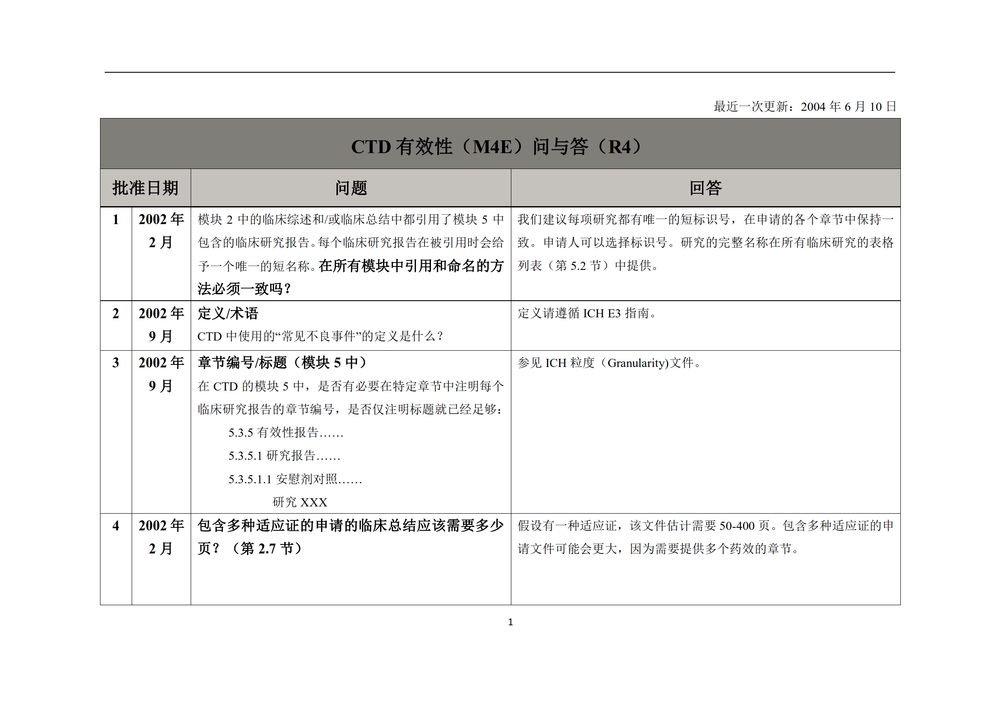Click the answer starting "我们建议每项研究都有唯一的短标识号"
This screenshot has width=1000, height=707.
(x=705, y=242)
